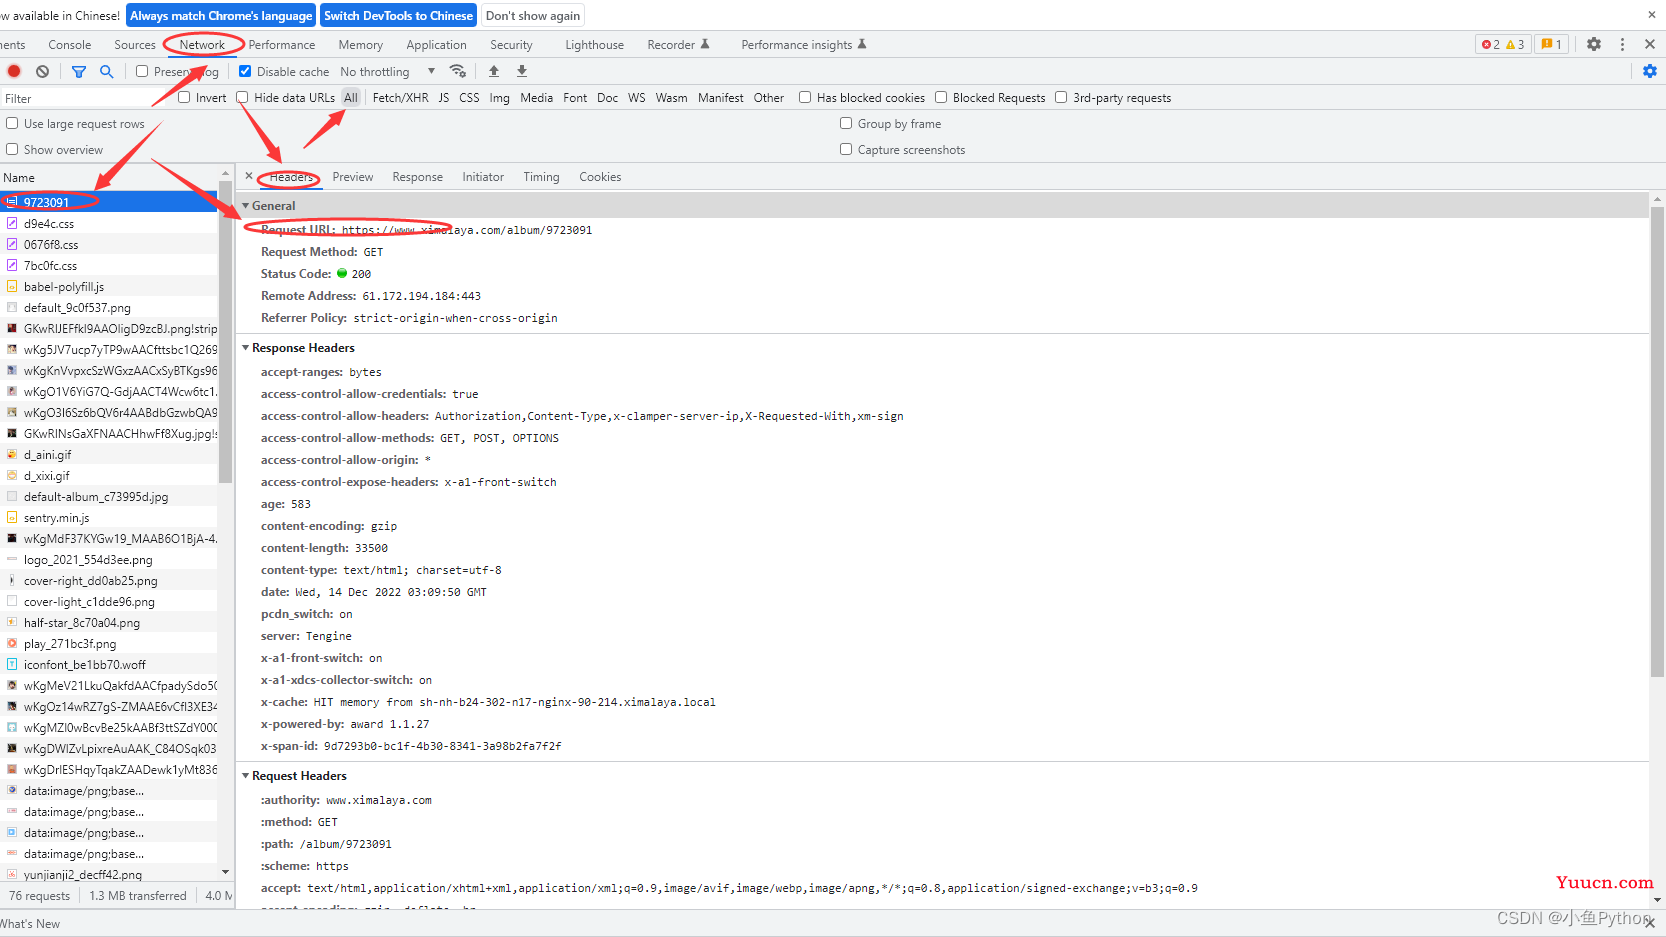This screenshot has width=1666, height=937.
Task: Check Has blocked cookies
Action: click(805, 97)
